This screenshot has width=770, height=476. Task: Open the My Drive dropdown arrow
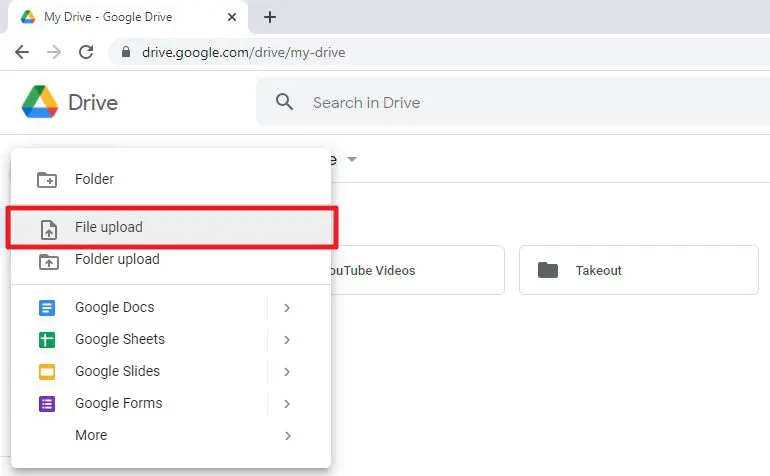click(352, 159)
